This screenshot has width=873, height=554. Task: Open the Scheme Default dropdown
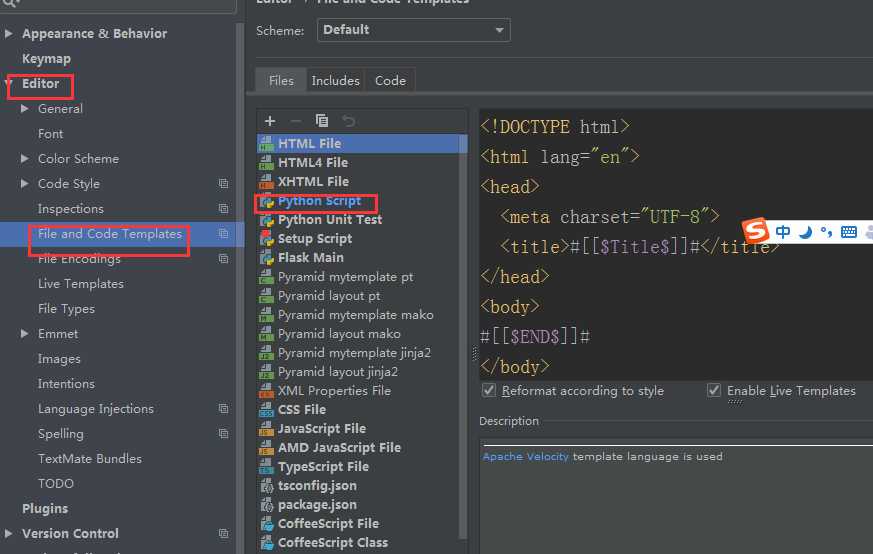tap(414, 30)
